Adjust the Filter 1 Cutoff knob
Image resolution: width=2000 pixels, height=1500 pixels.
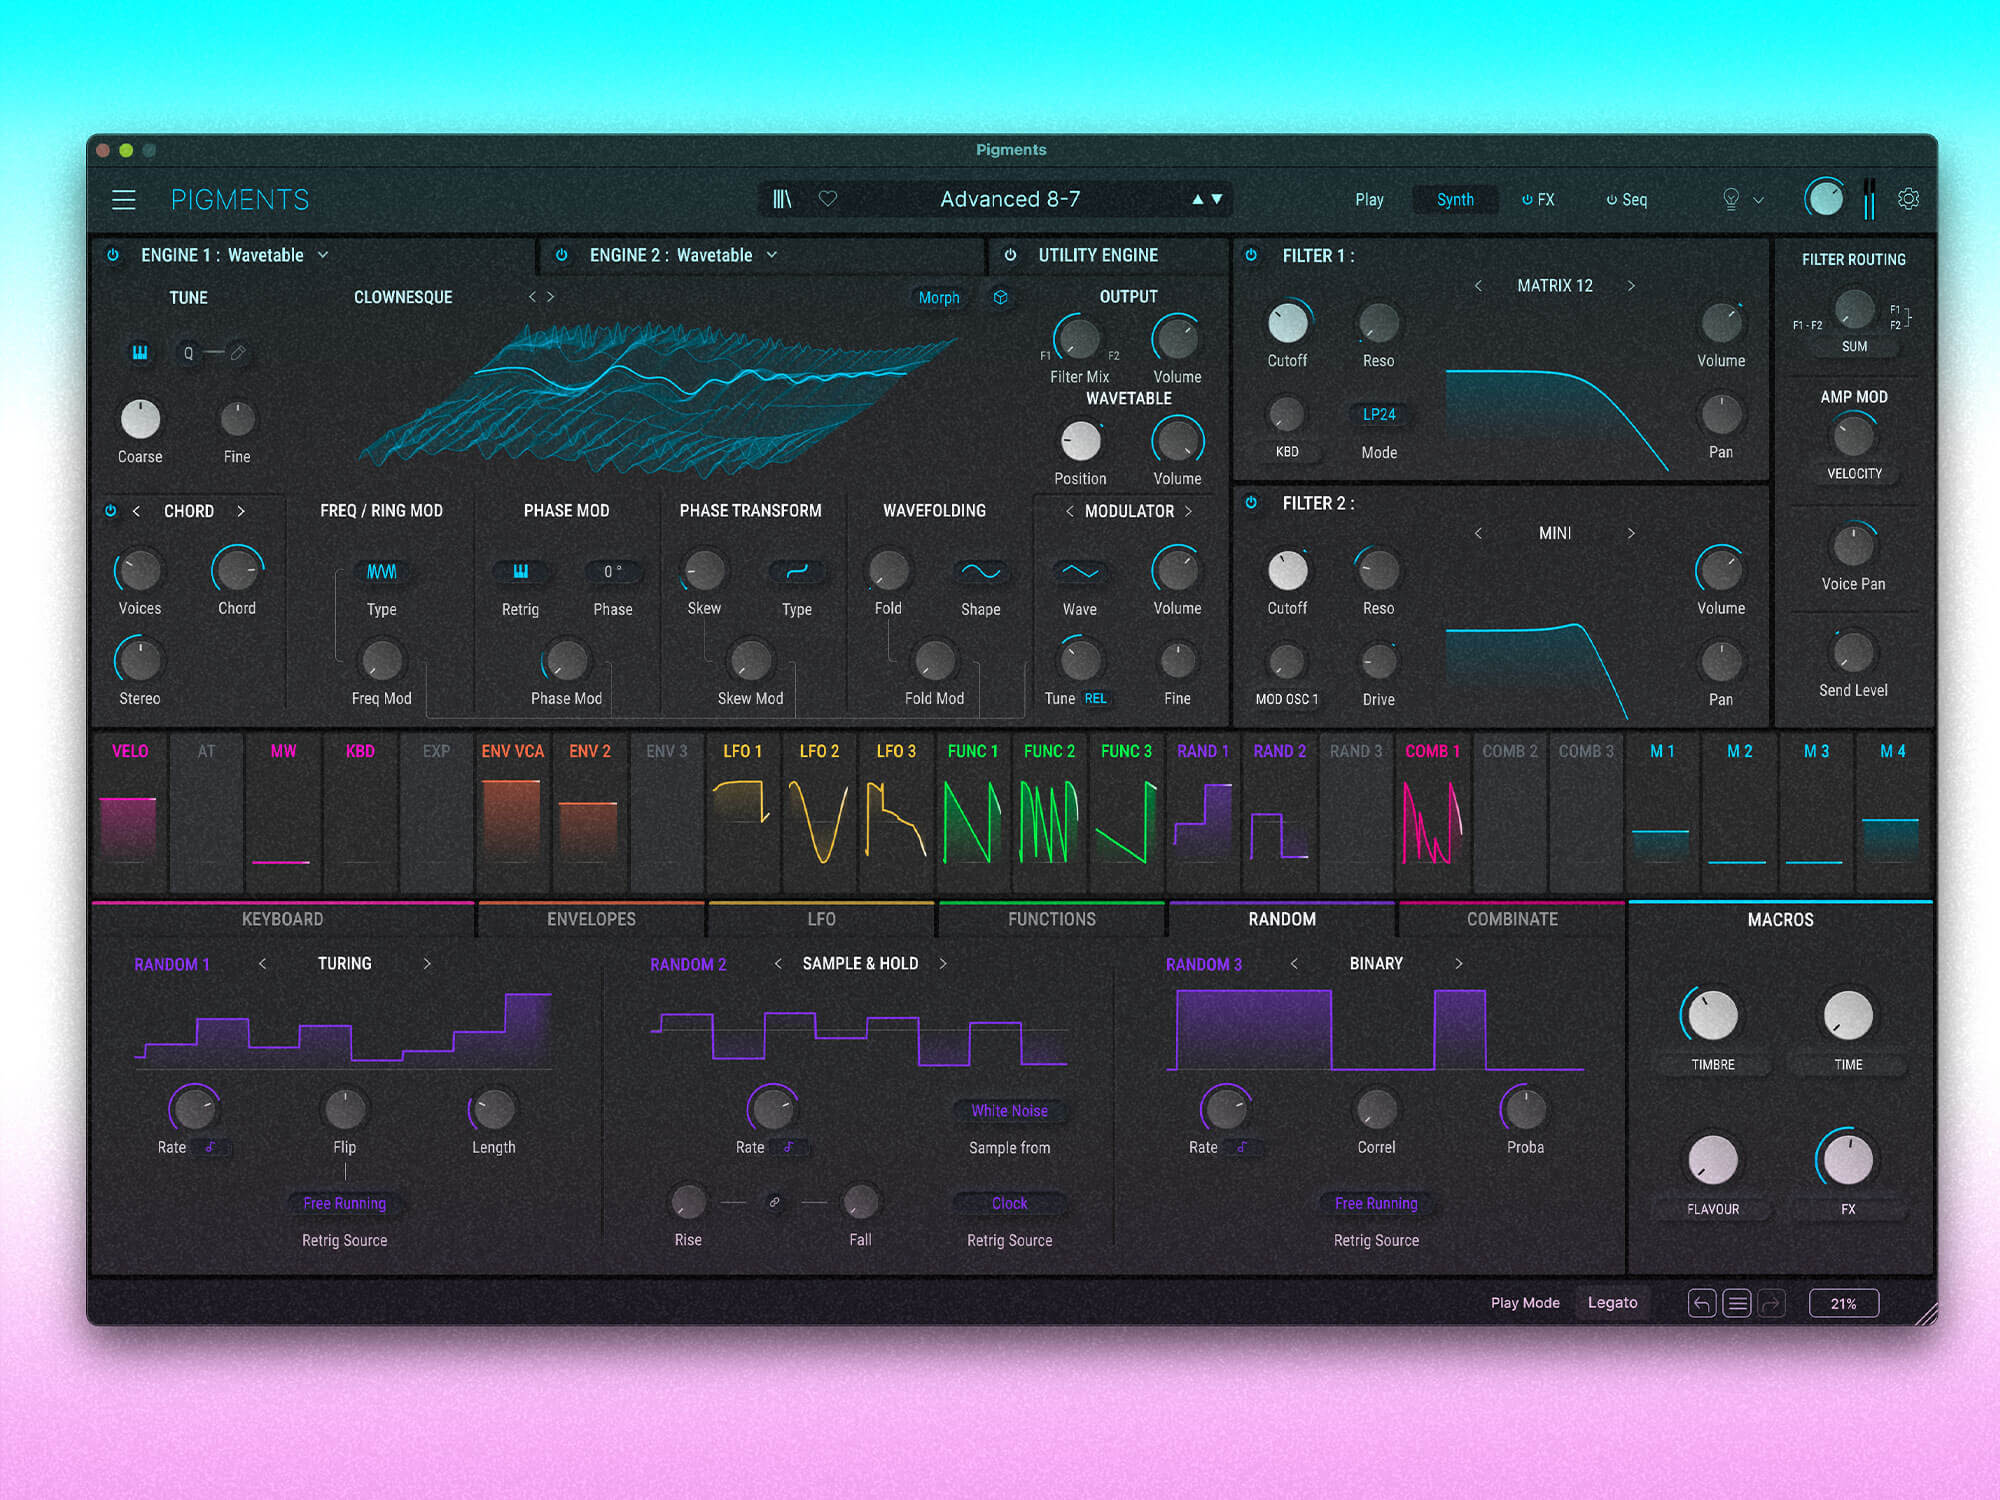tap(1287, 323)
